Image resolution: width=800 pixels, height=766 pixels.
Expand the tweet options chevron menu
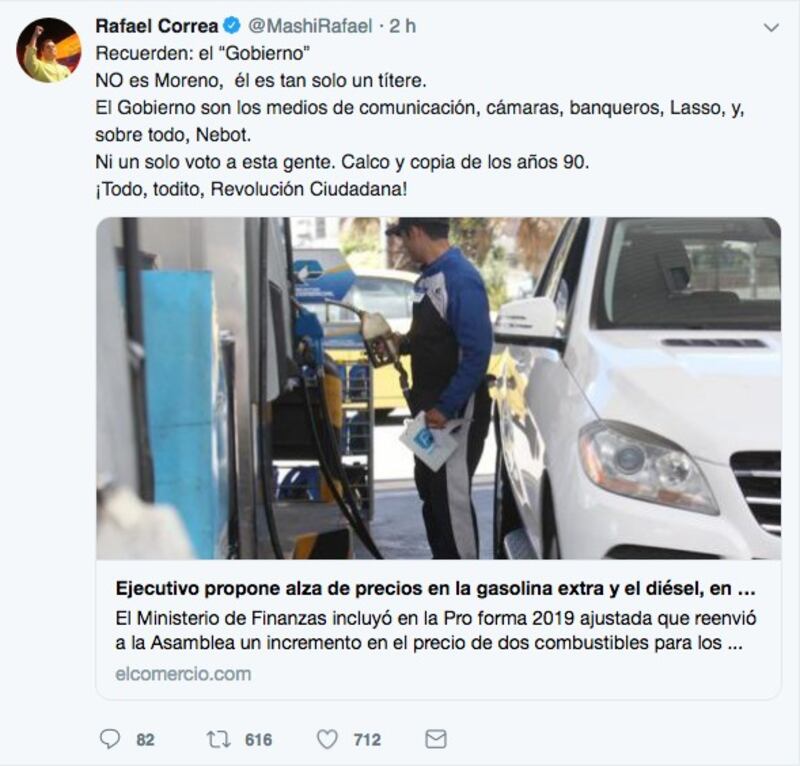(x=771, y=27)
